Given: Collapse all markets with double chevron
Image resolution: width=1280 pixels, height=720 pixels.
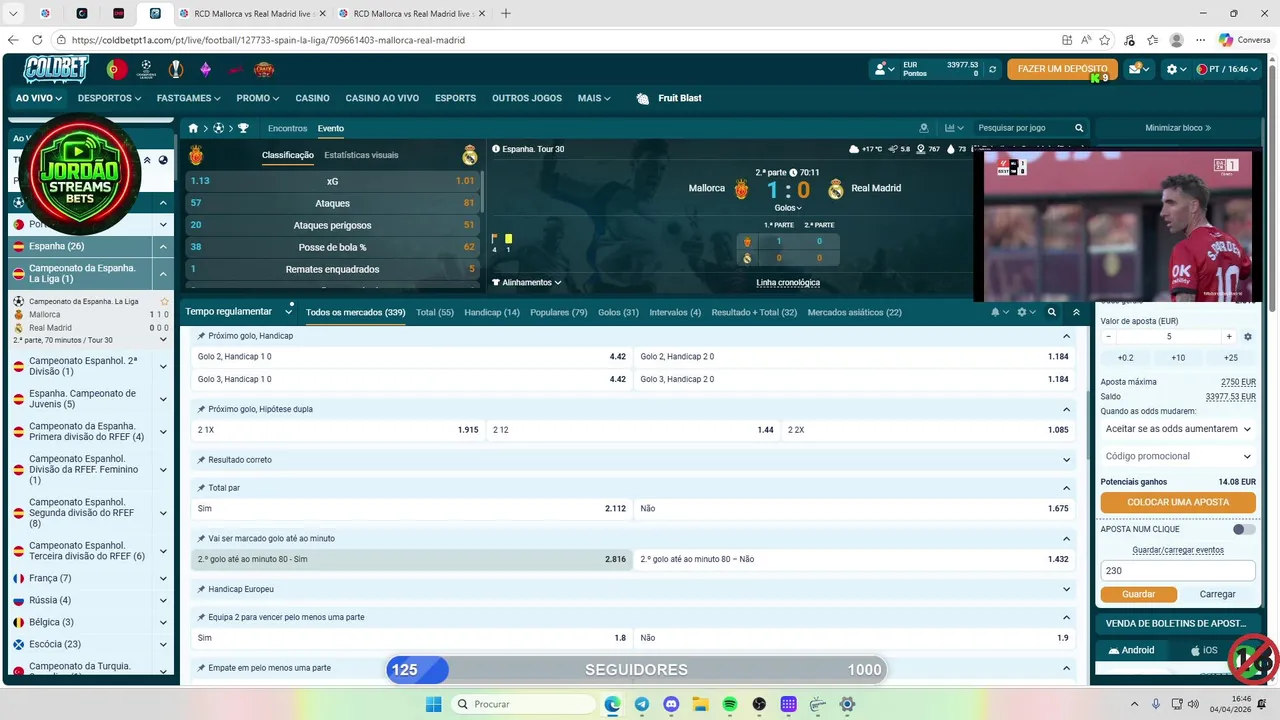Looking at the screenshot, I should pos(1077,312).
